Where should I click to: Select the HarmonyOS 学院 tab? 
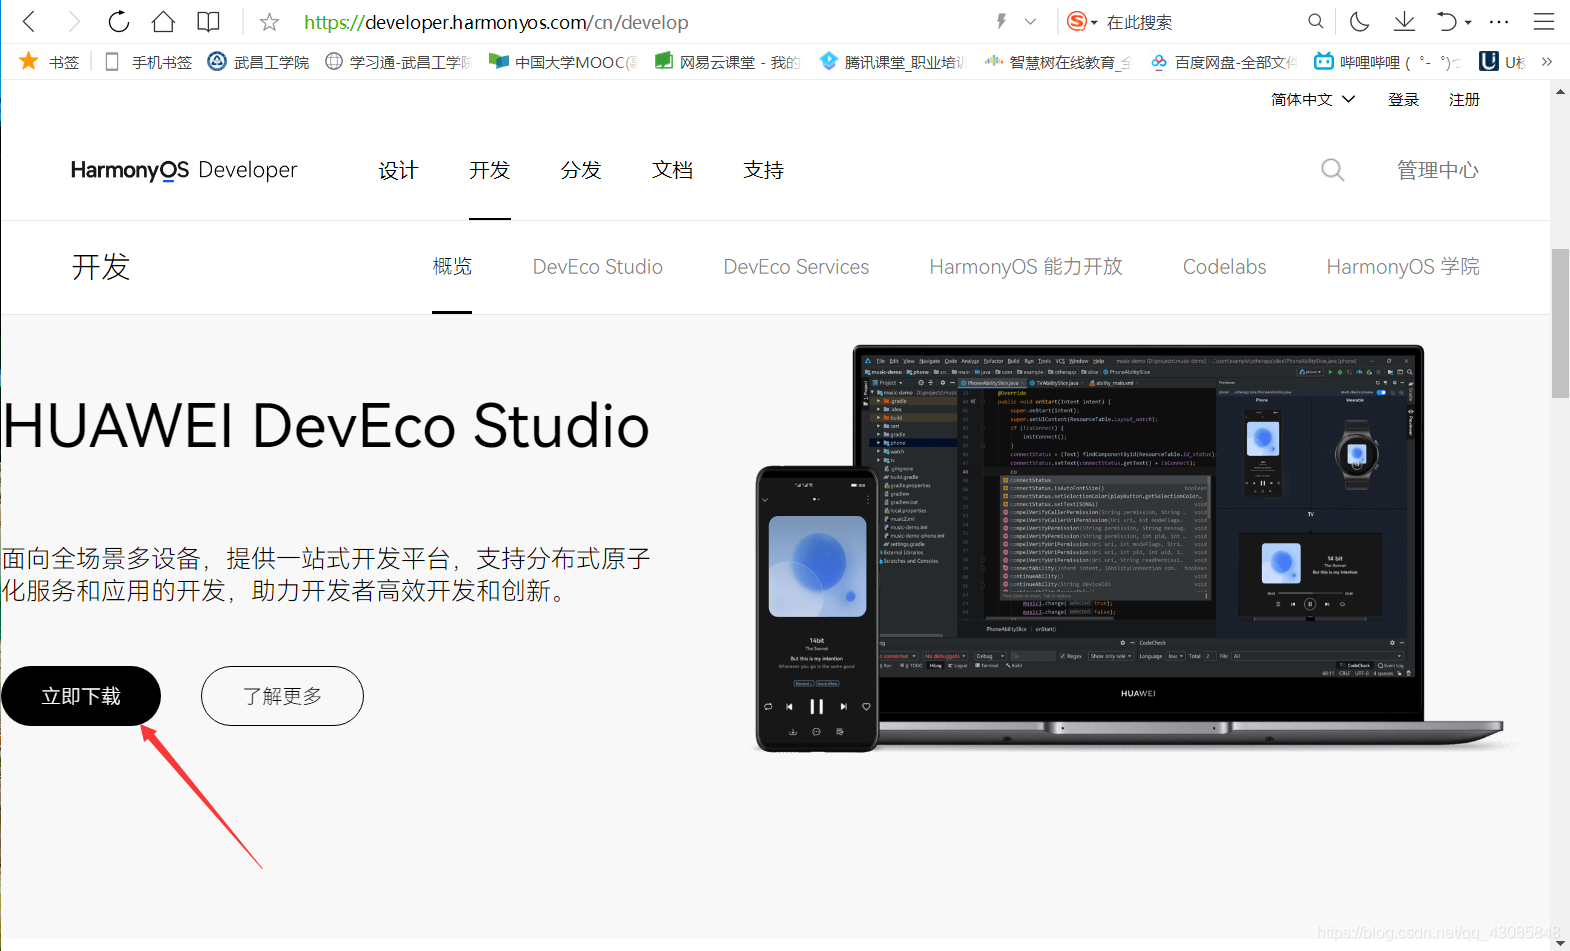1403,267
